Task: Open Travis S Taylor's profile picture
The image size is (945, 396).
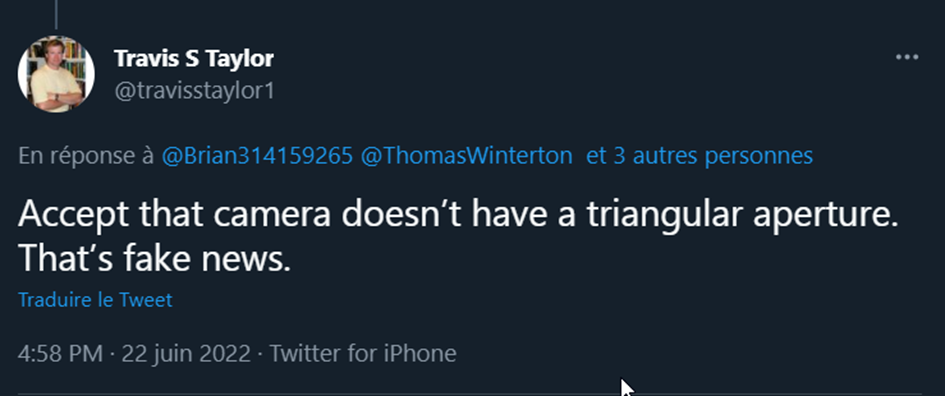Action: point(56,74)
